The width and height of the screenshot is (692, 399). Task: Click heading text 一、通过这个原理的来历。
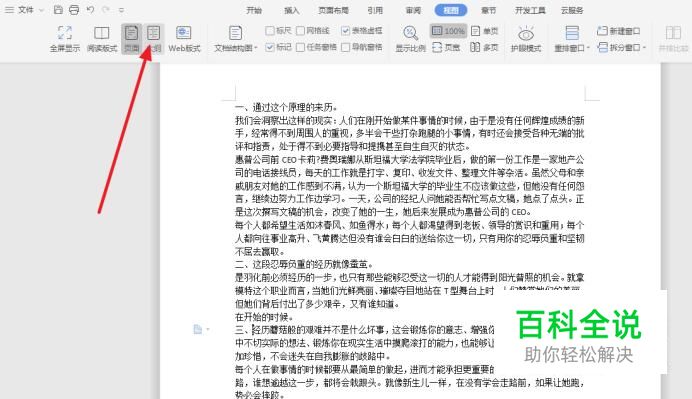[287, 107]
